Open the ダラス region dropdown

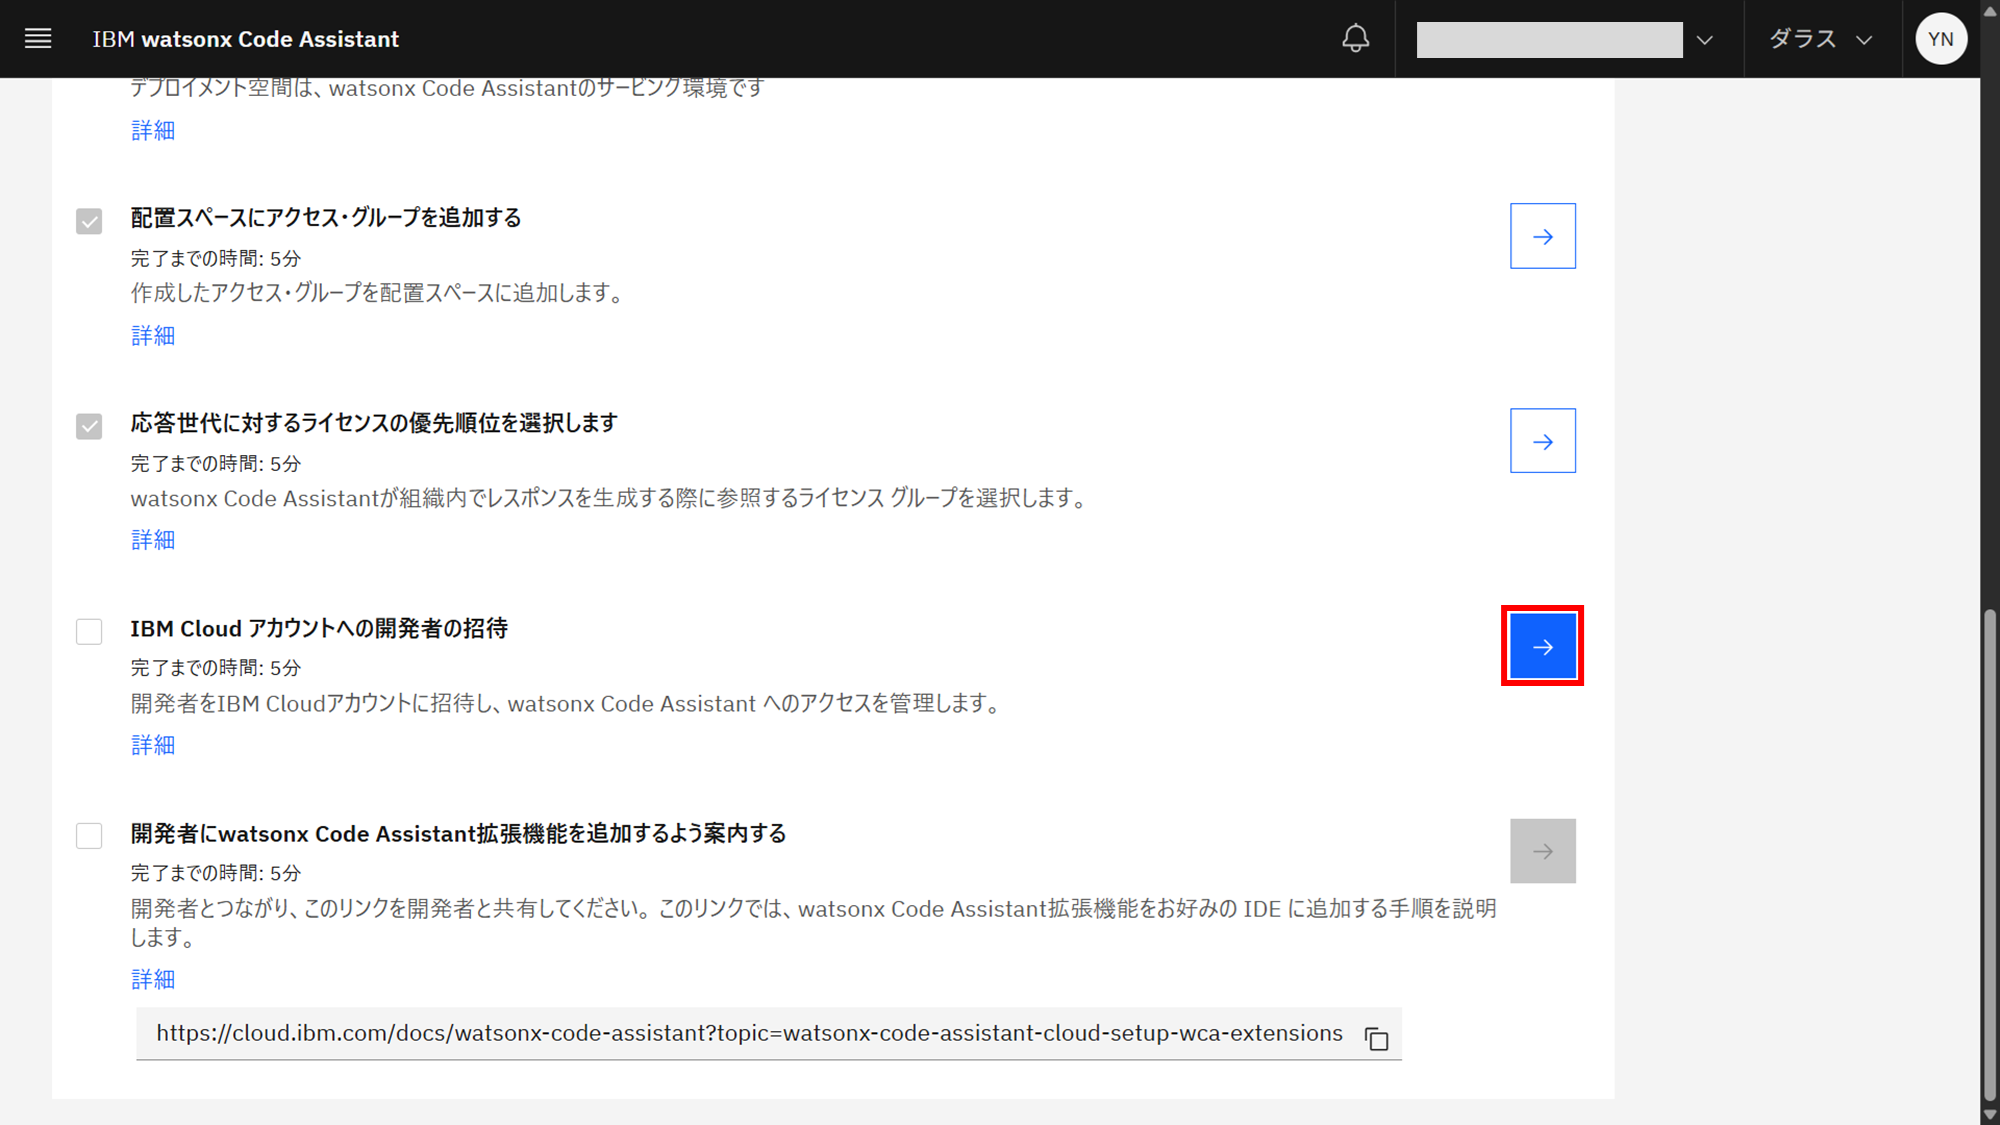click(x=1820, y=39)
